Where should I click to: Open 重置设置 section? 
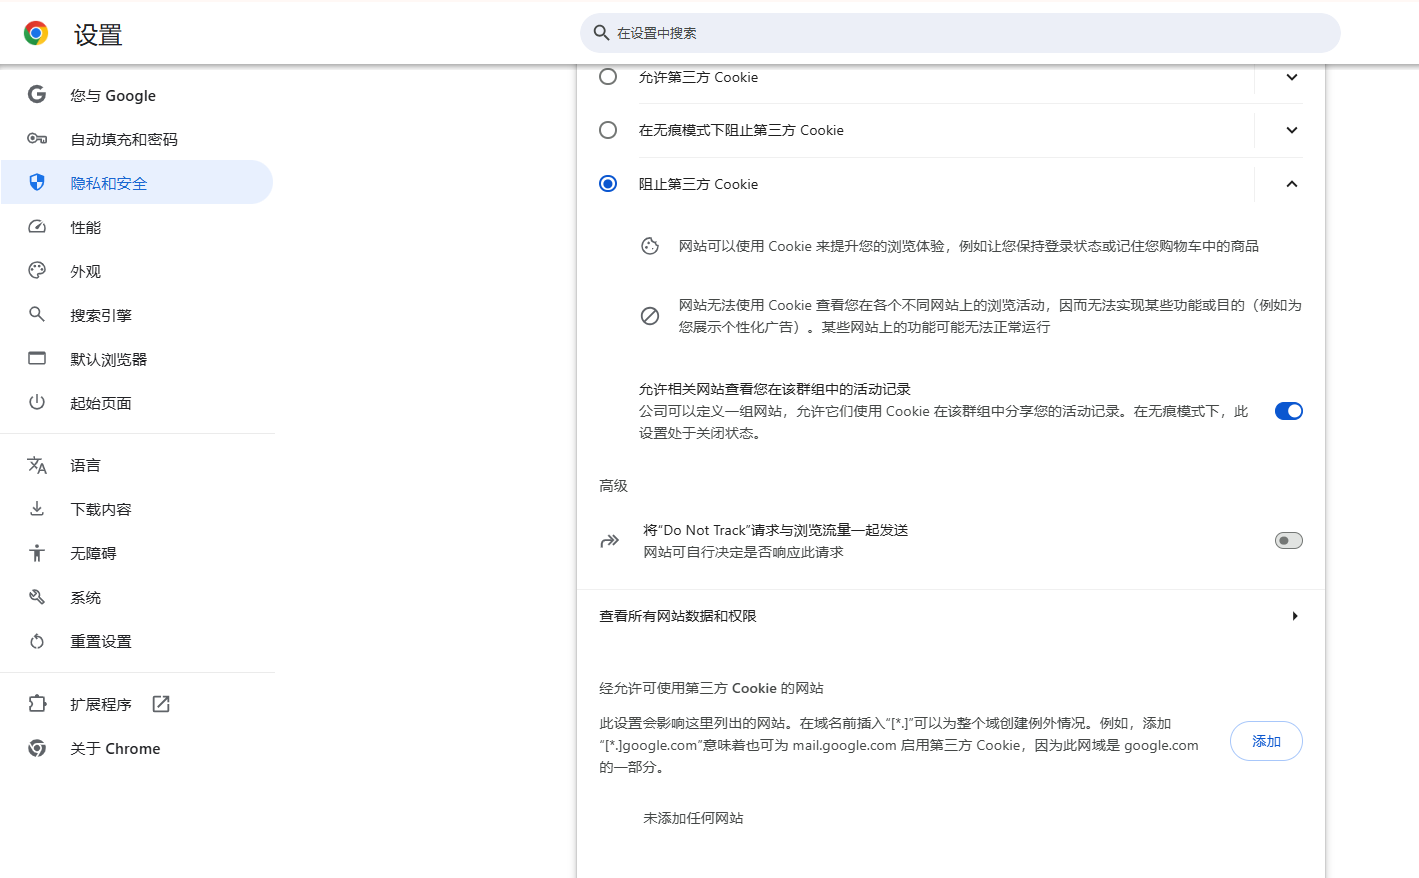(137, 641)
